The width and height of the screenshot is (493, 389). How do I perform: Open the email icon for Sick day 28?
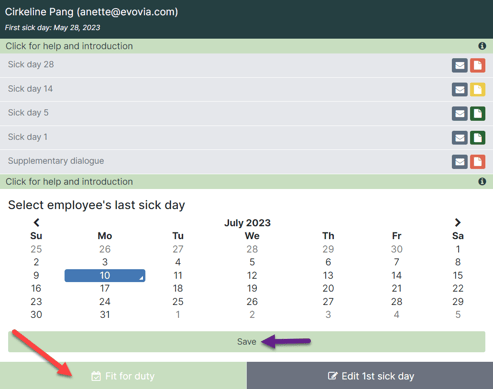[460, 65]
